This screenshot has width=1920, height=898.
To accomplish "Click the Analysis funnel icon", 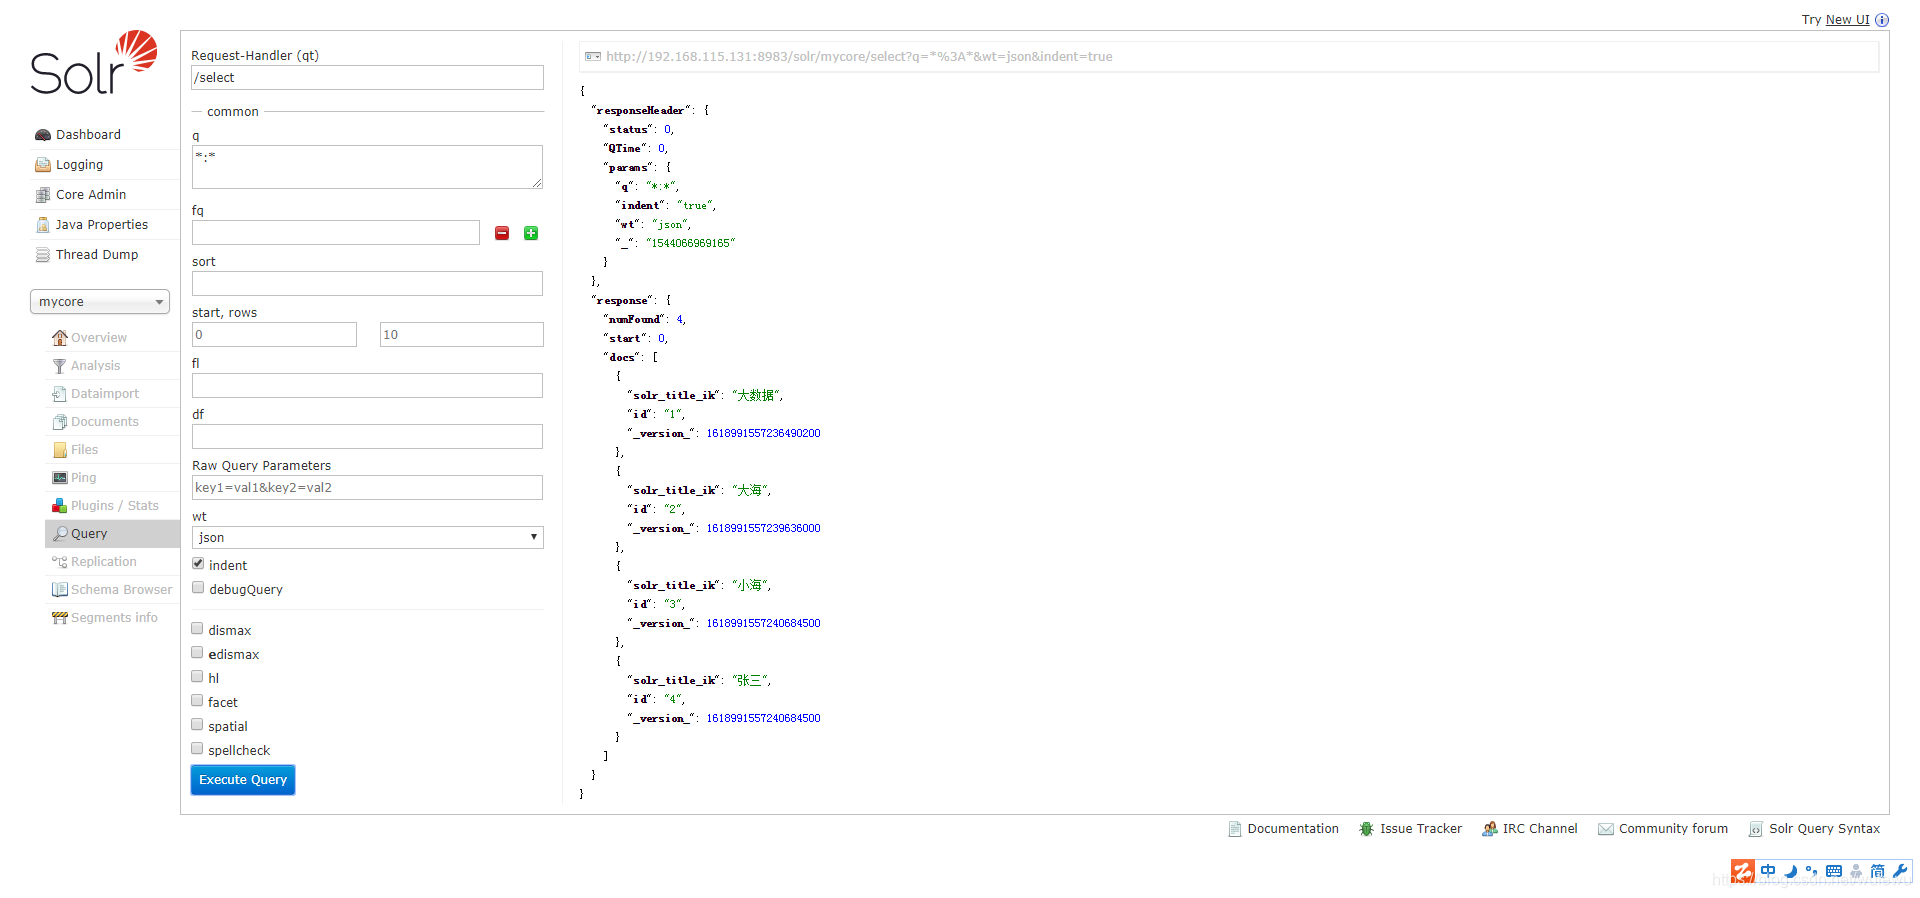I will [60, 366].
